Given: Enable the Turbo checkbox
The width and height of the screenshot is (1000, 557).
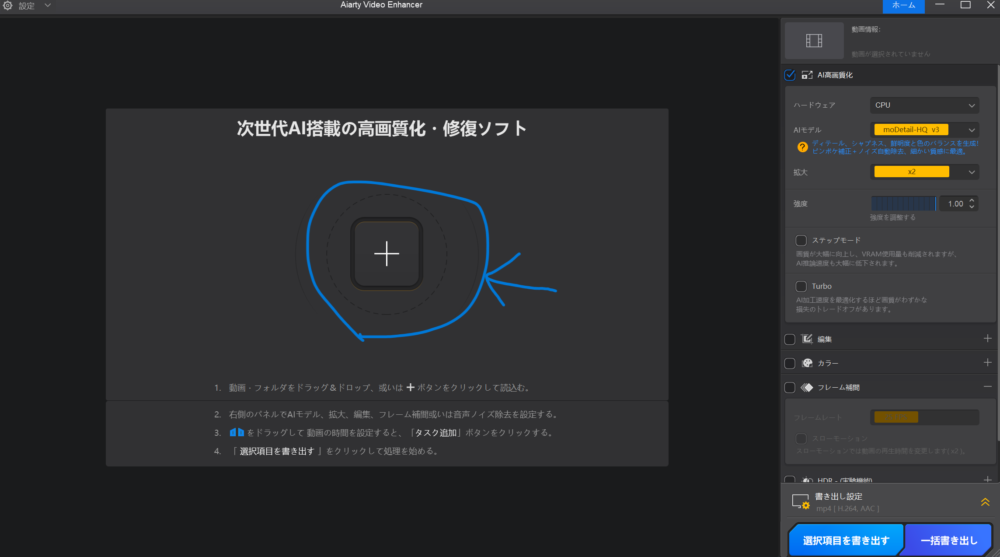Looking at the screenshot, I should point(801,286).
